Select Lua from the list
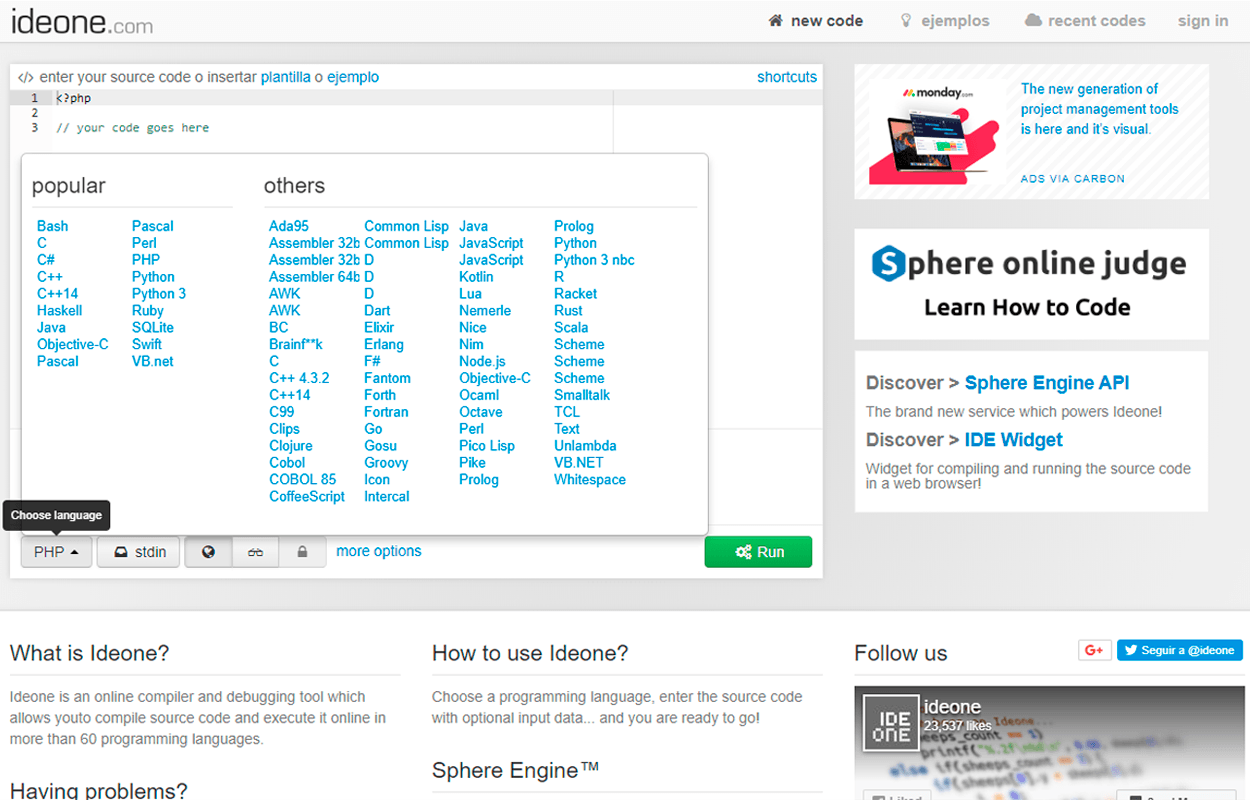 pyautogui.click(x=470, y=293)
